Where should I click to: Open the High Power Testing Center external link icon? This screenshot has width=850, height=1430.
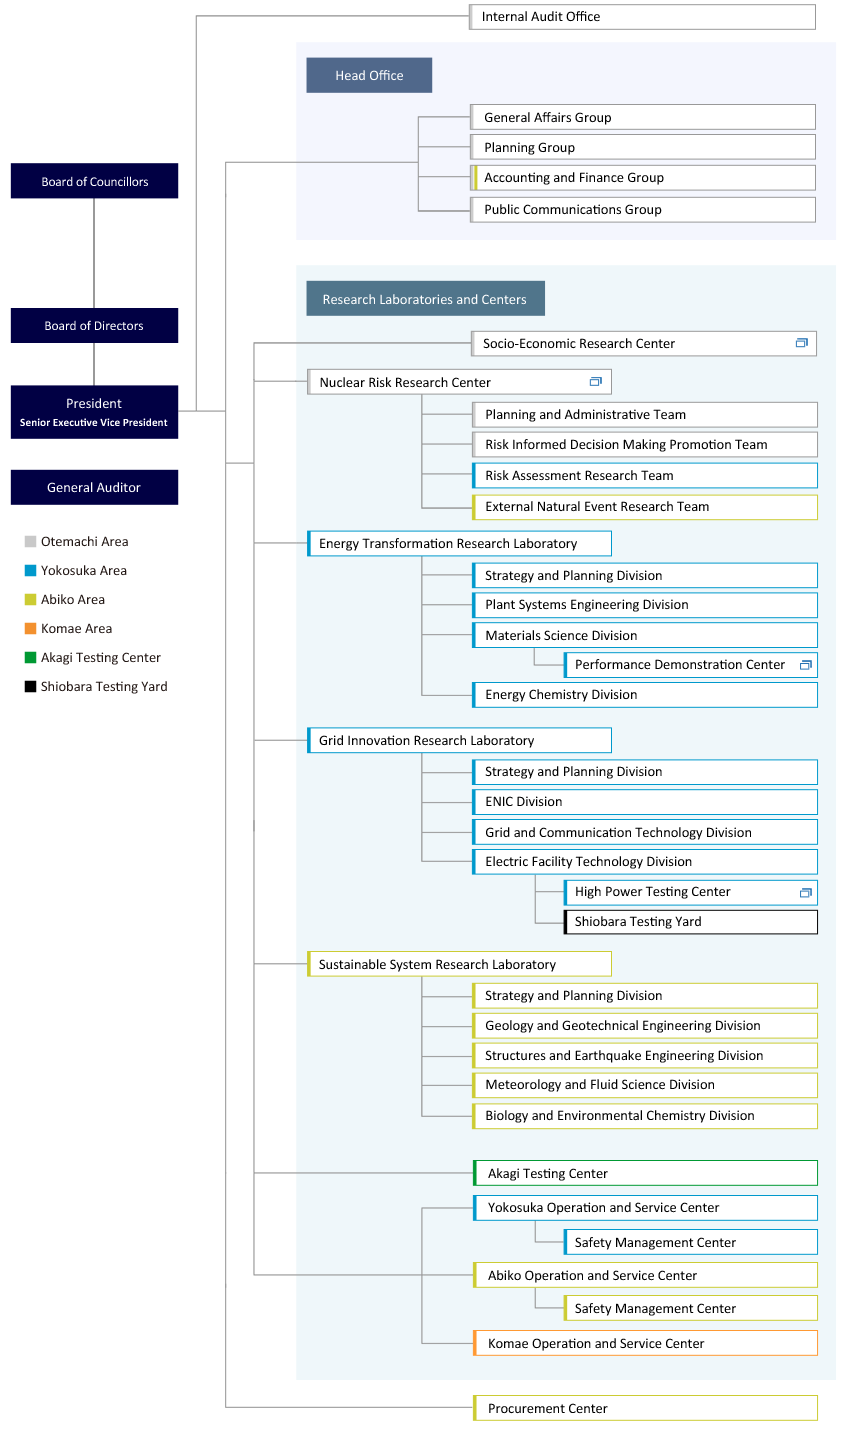(x=805, y=892)
